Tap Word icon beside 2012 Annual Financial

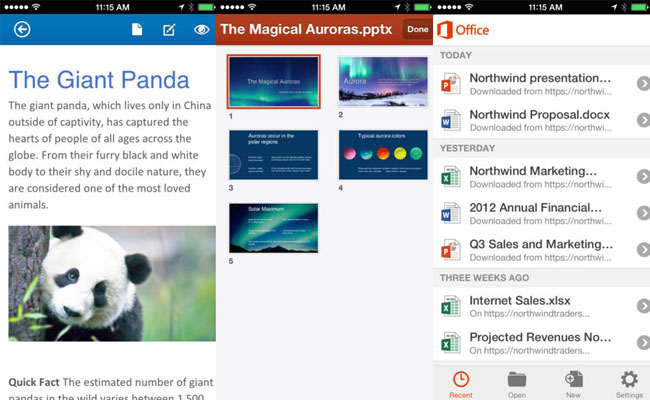pos(451,213)
